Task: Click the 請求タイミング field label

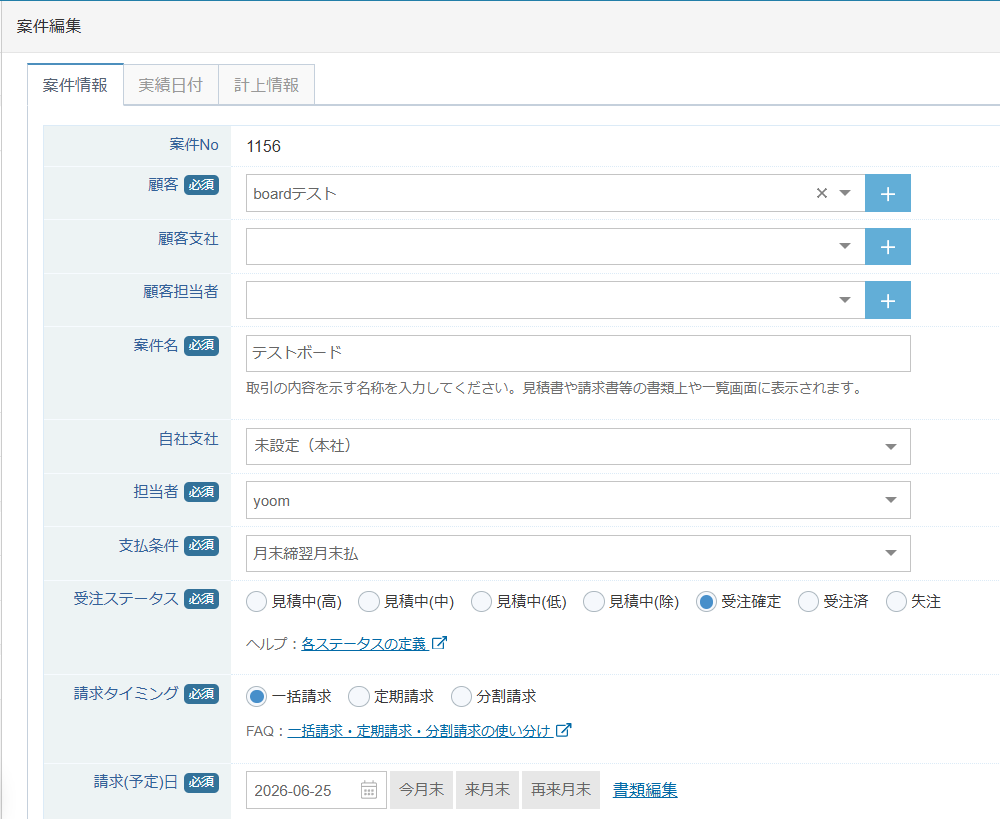Action: point(126,693)
